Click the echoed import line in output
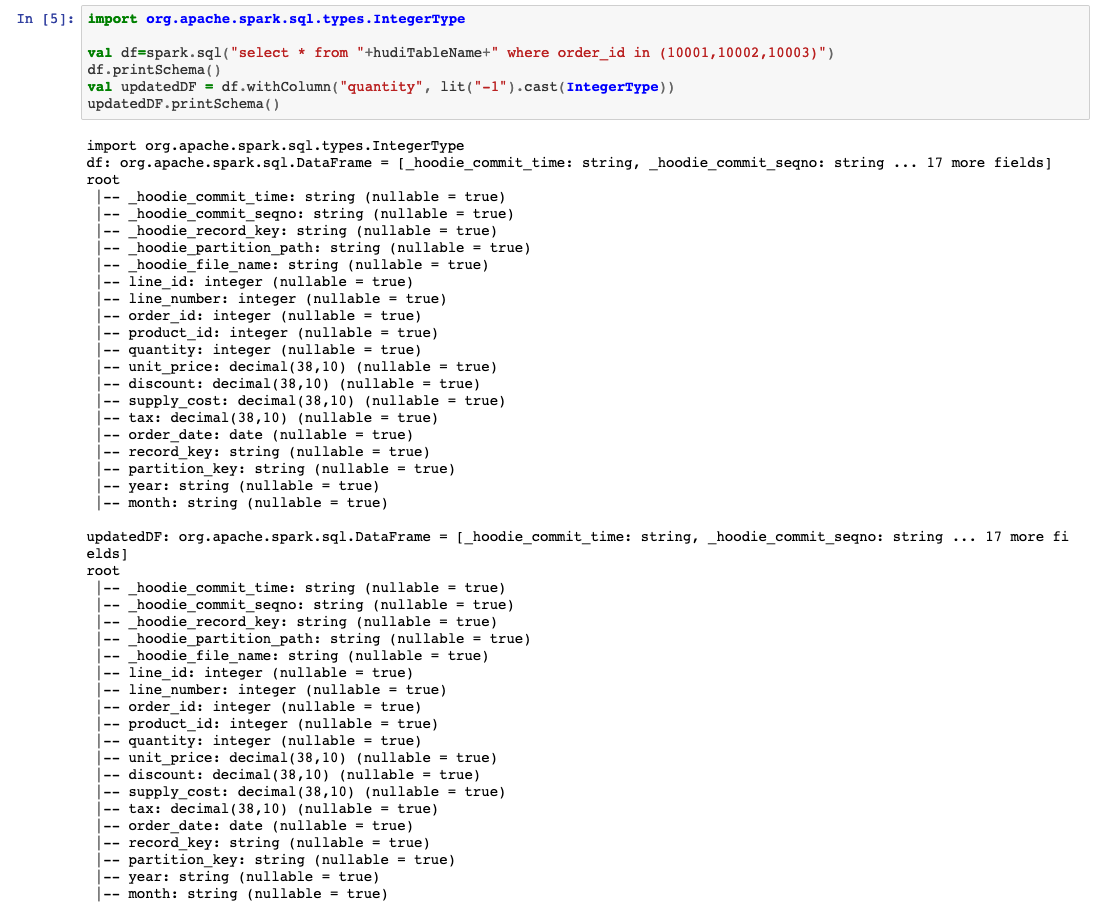Image resolution: width=1101 pixels, height=917 pixels. [x=276, y=146]
